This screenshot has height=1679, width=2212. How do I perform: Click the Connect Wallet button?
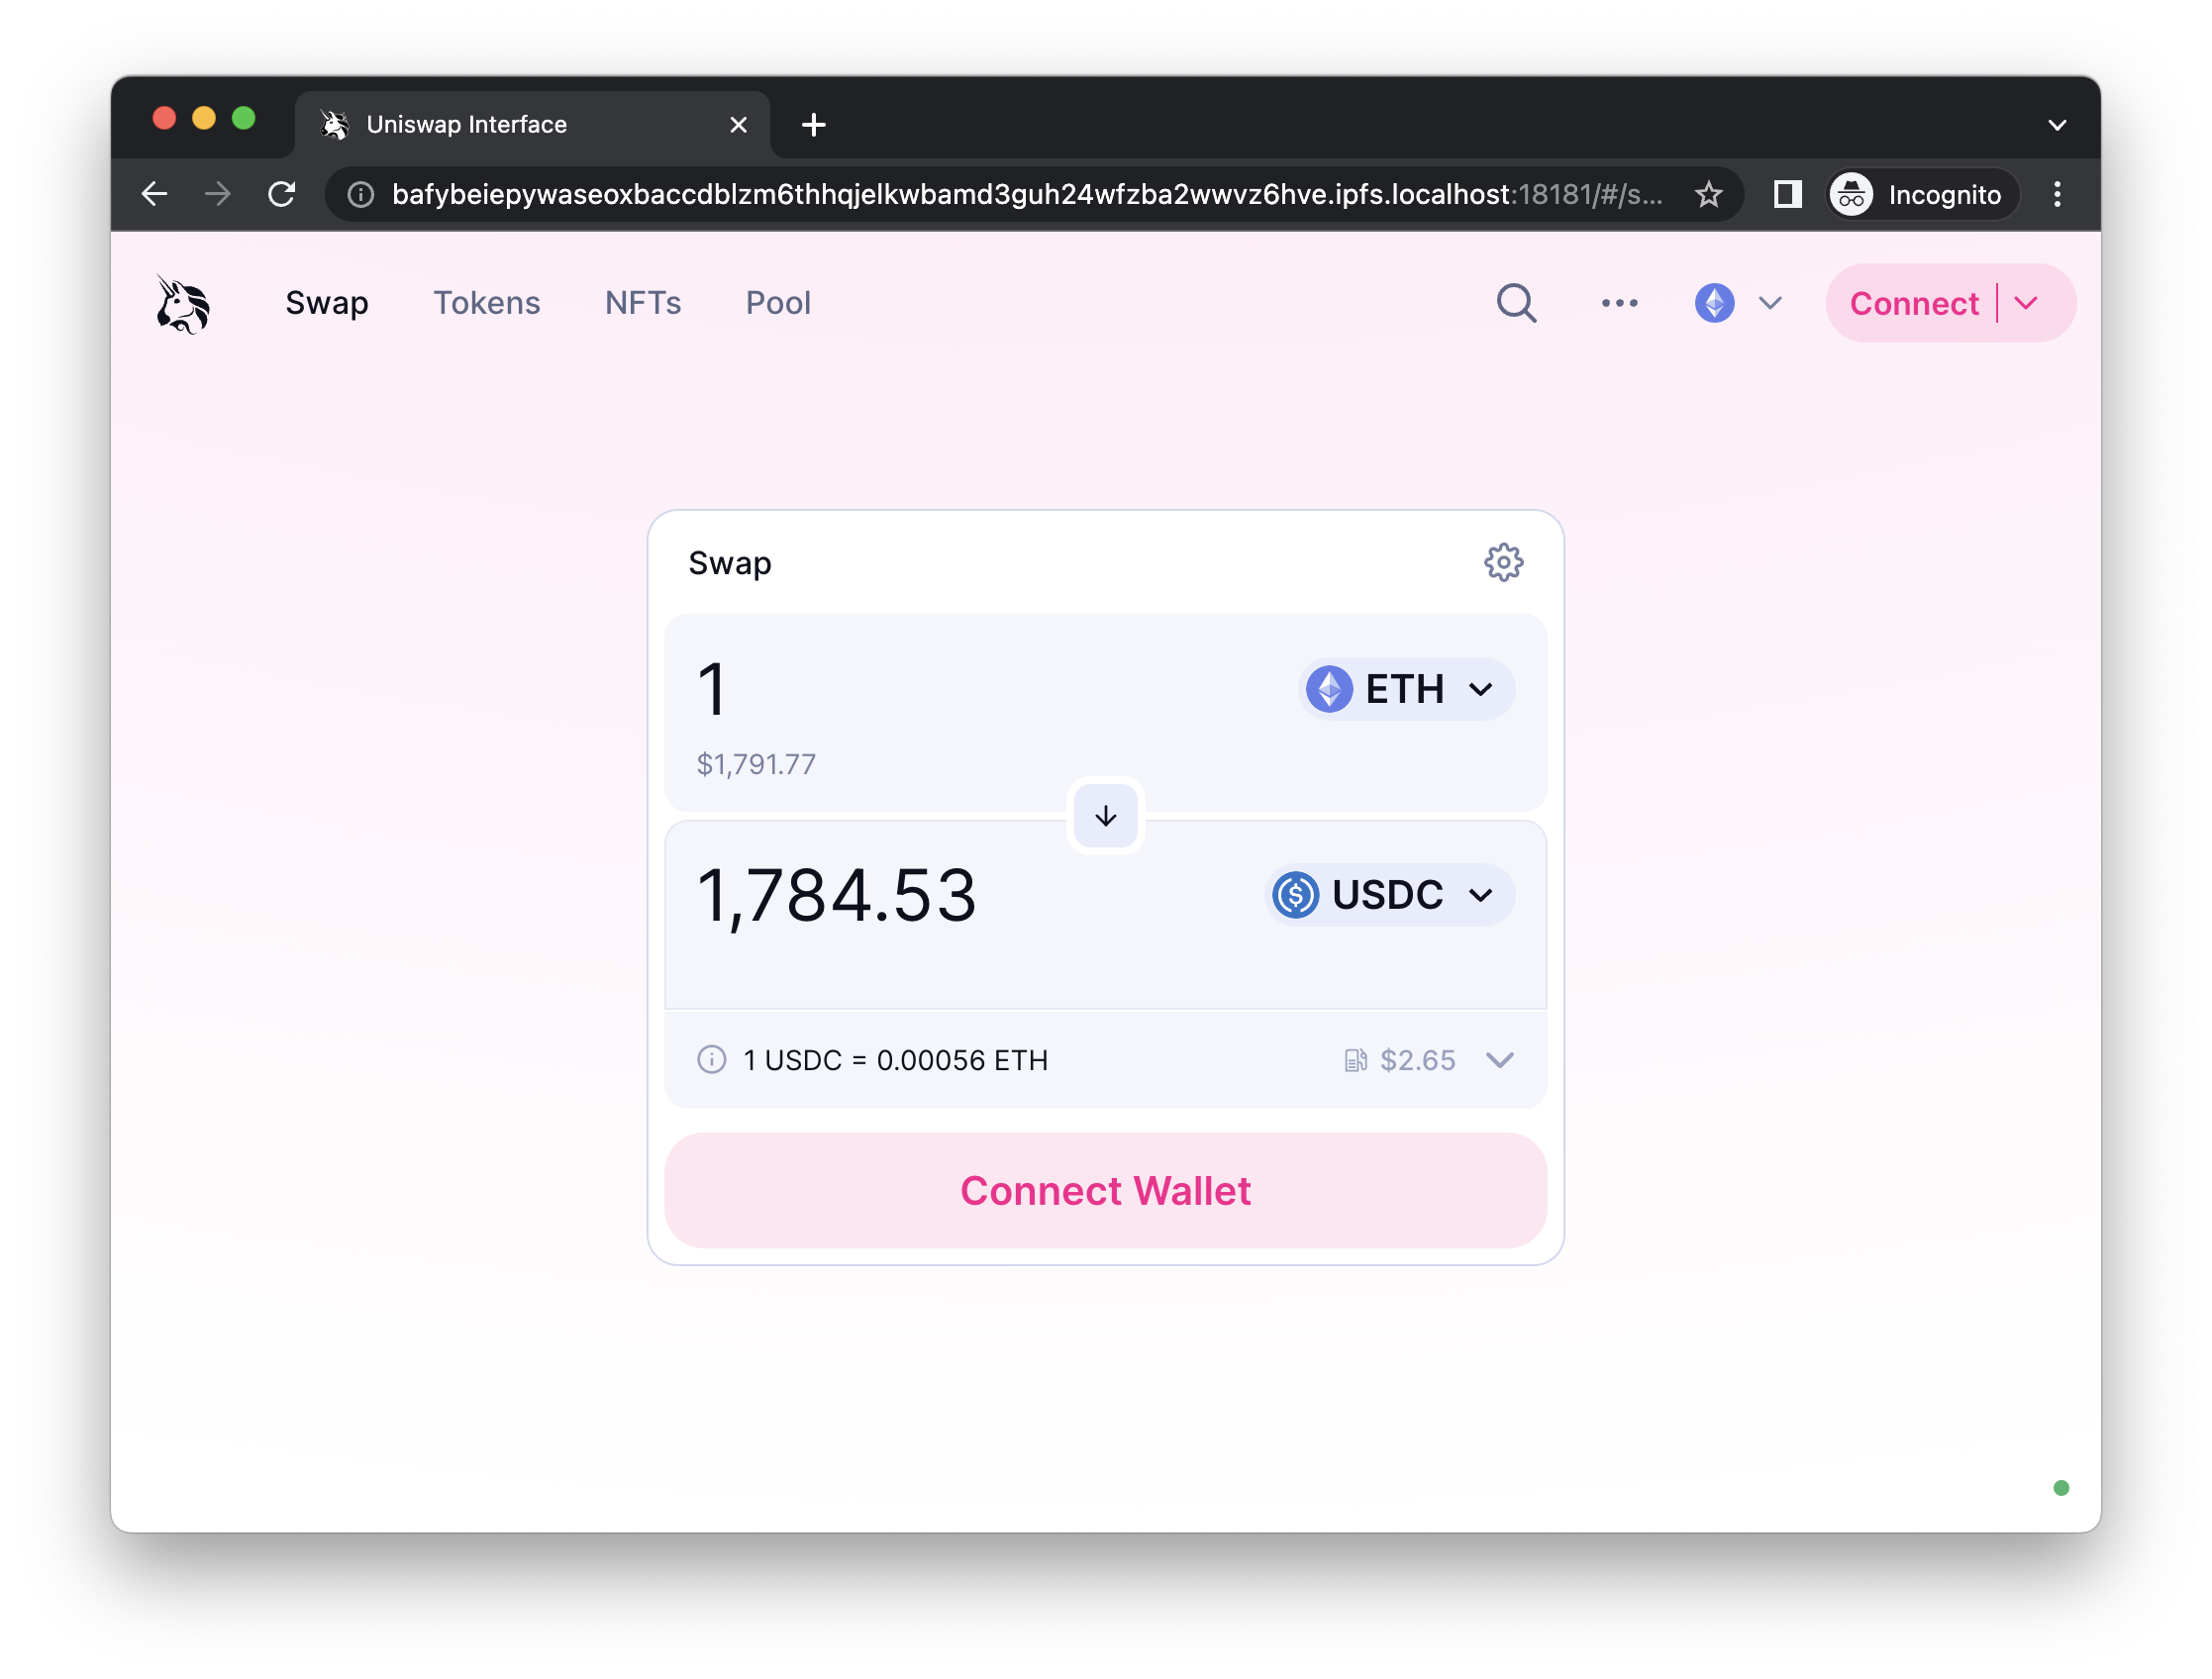coord(1105,1191)
